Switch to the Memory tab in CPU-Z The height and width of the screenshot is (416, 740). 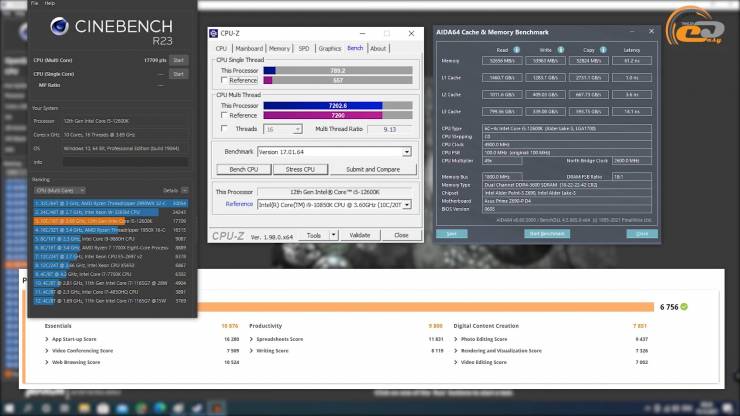click(279, 49)
